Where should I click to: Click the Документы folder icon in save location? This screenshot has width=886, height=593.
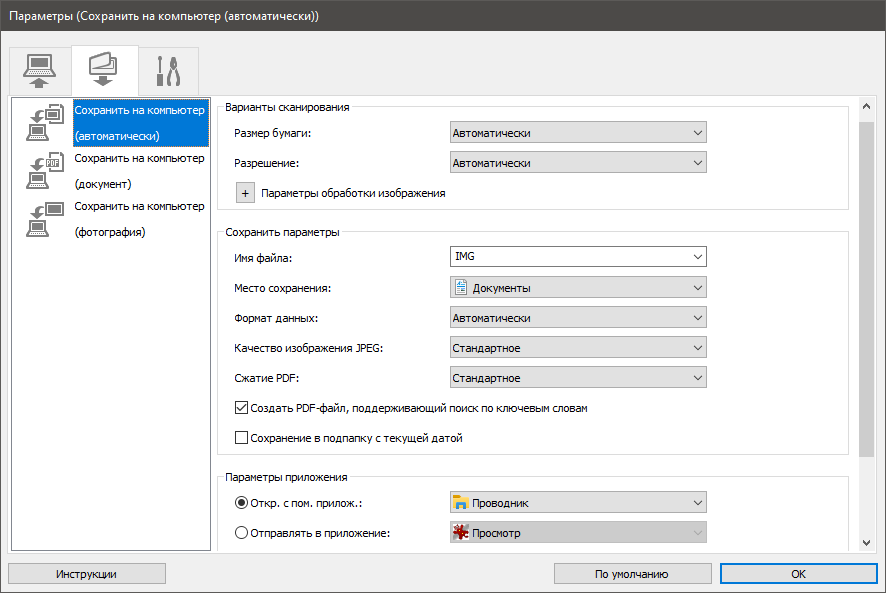coord(461,288)
